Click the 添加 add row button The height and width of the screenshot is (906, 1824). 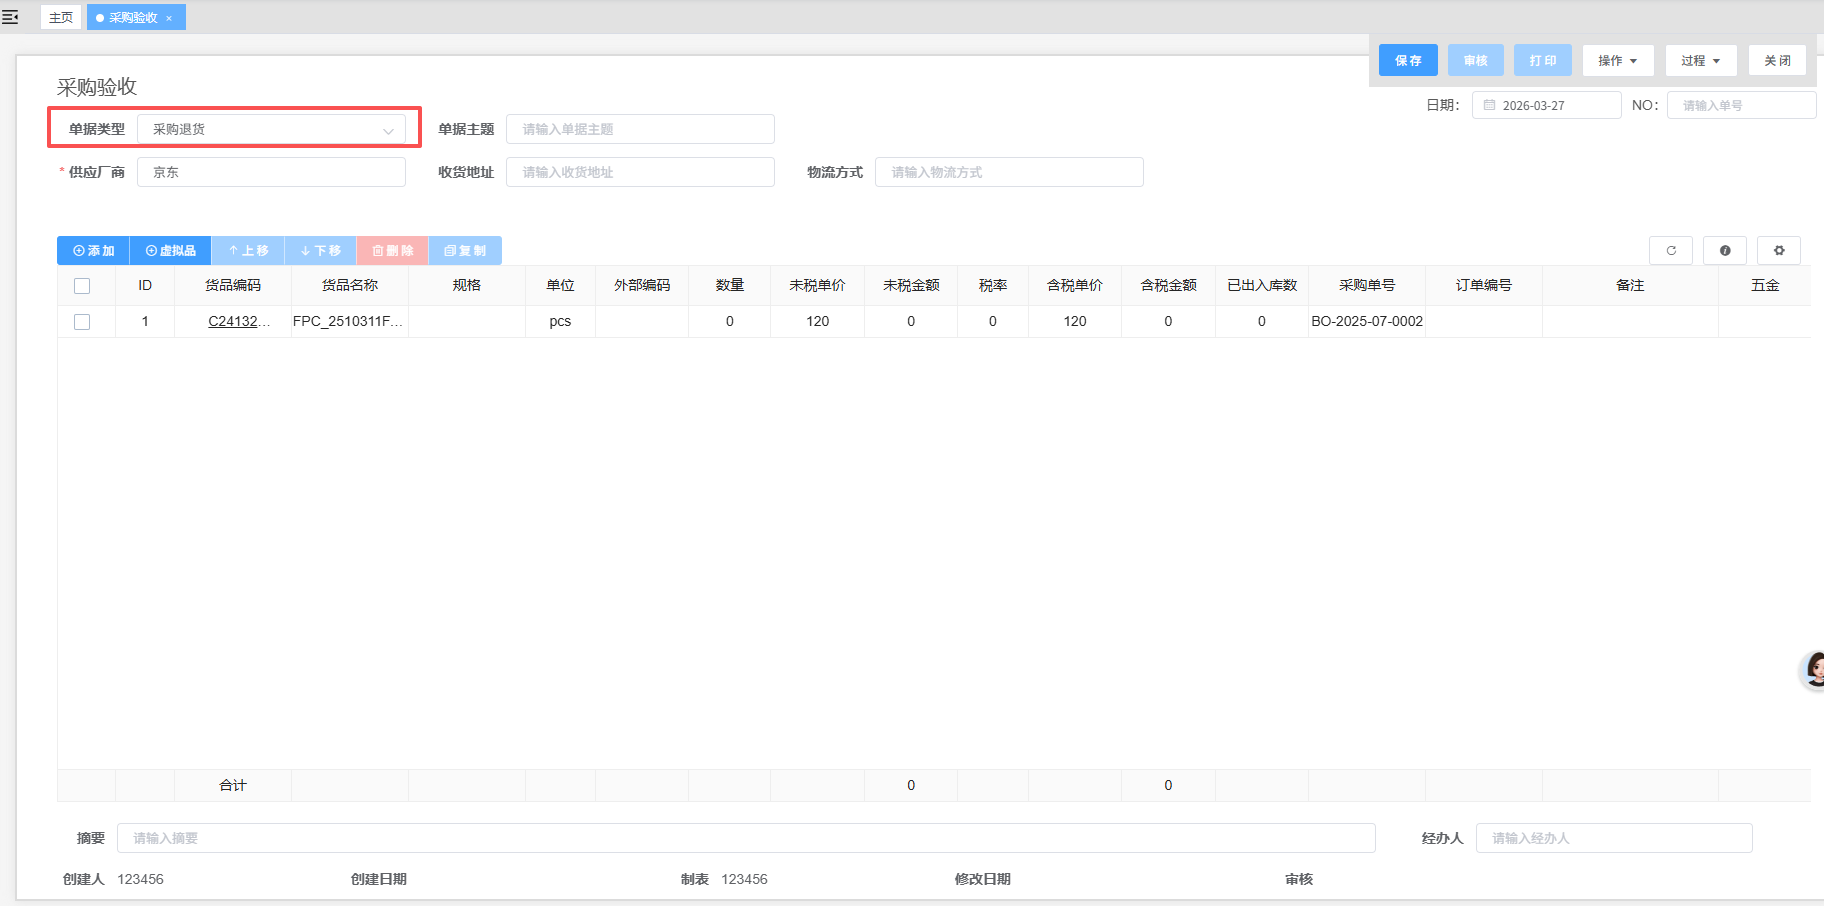(93, 251)
